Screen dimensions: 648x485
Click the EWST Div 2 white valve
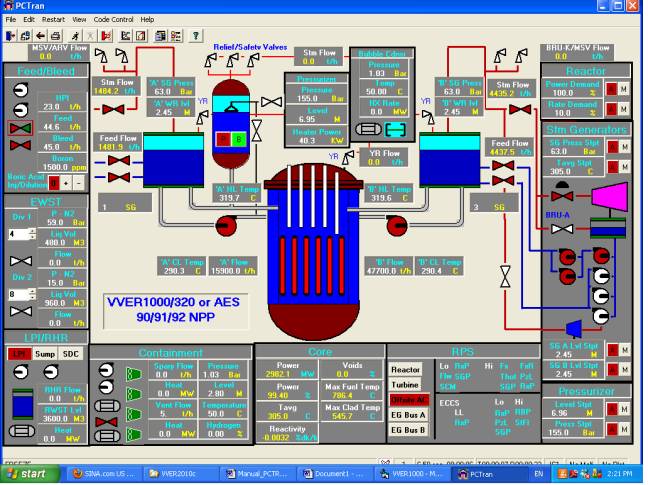coord(21,311)
